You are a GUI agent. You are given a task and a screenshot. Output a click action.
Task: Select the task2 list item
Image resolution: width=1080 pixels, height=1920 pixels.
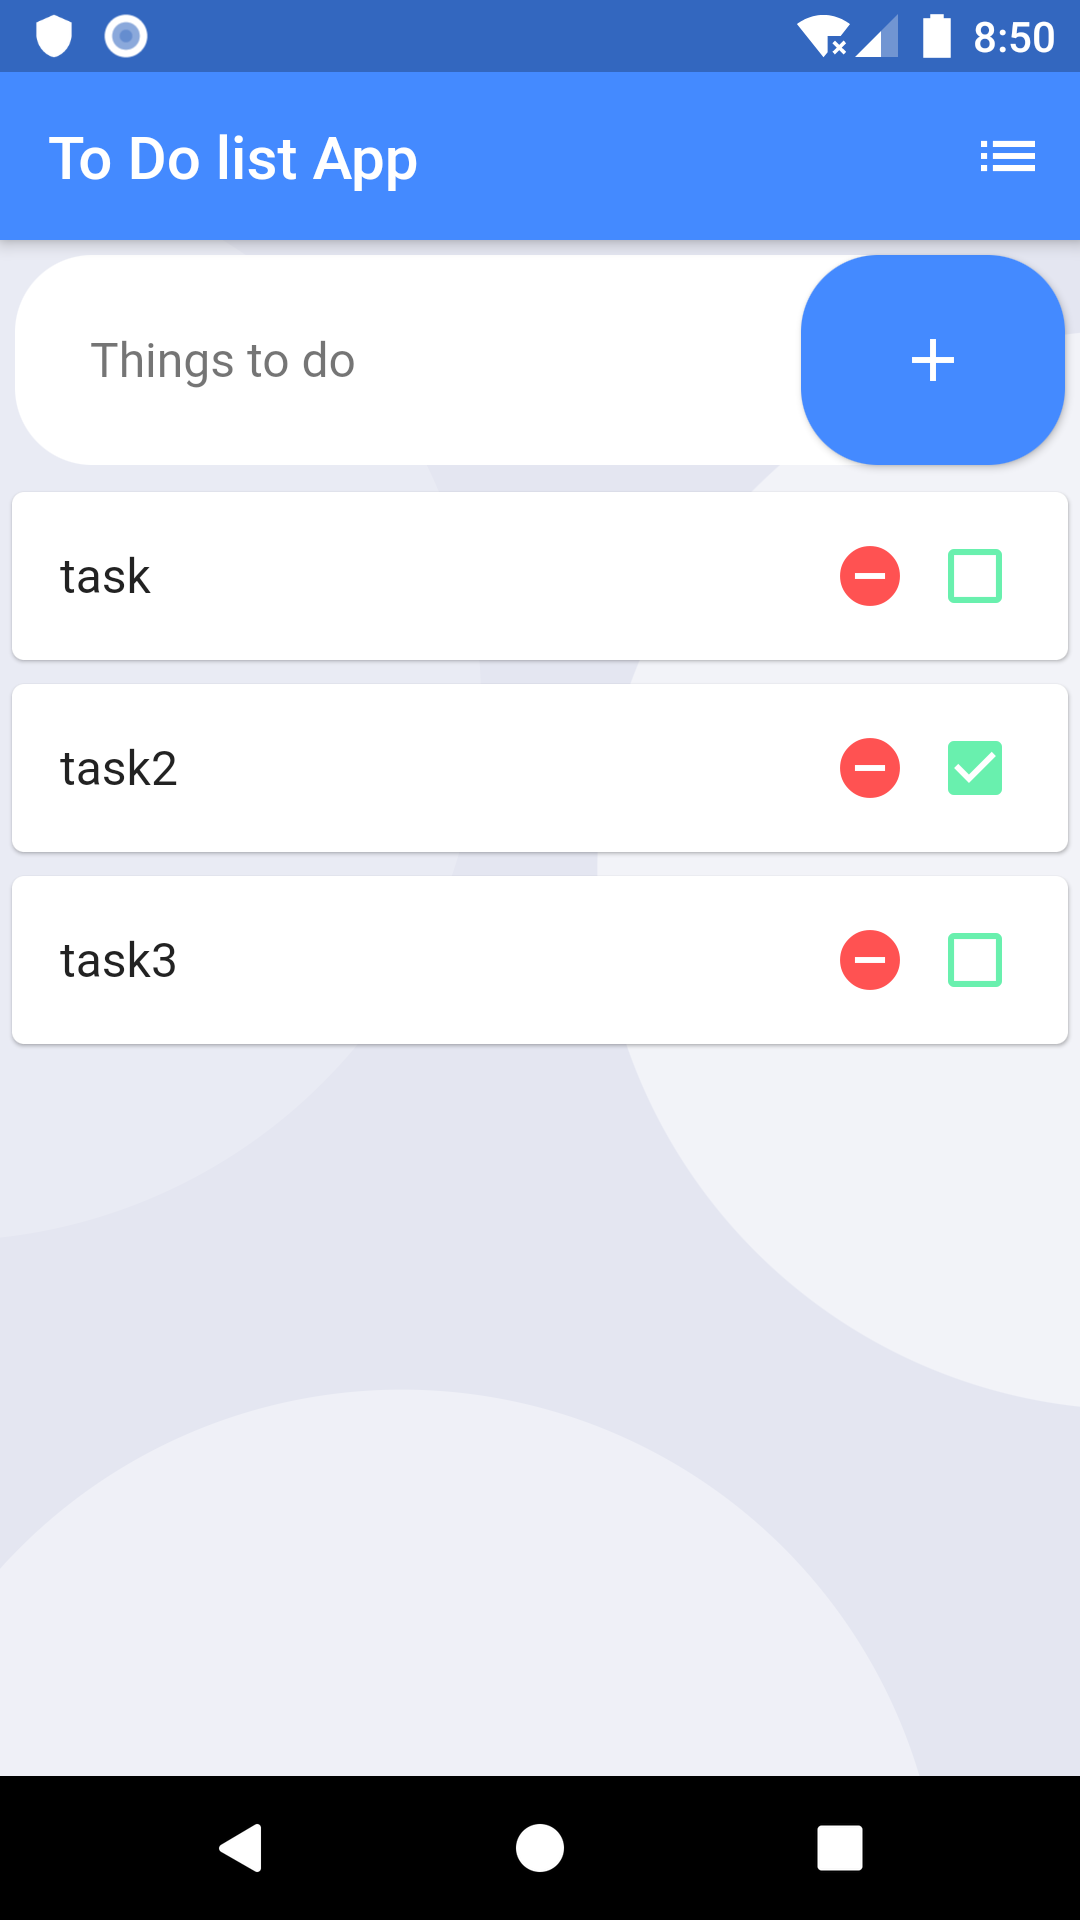click(x=540, y=768)
